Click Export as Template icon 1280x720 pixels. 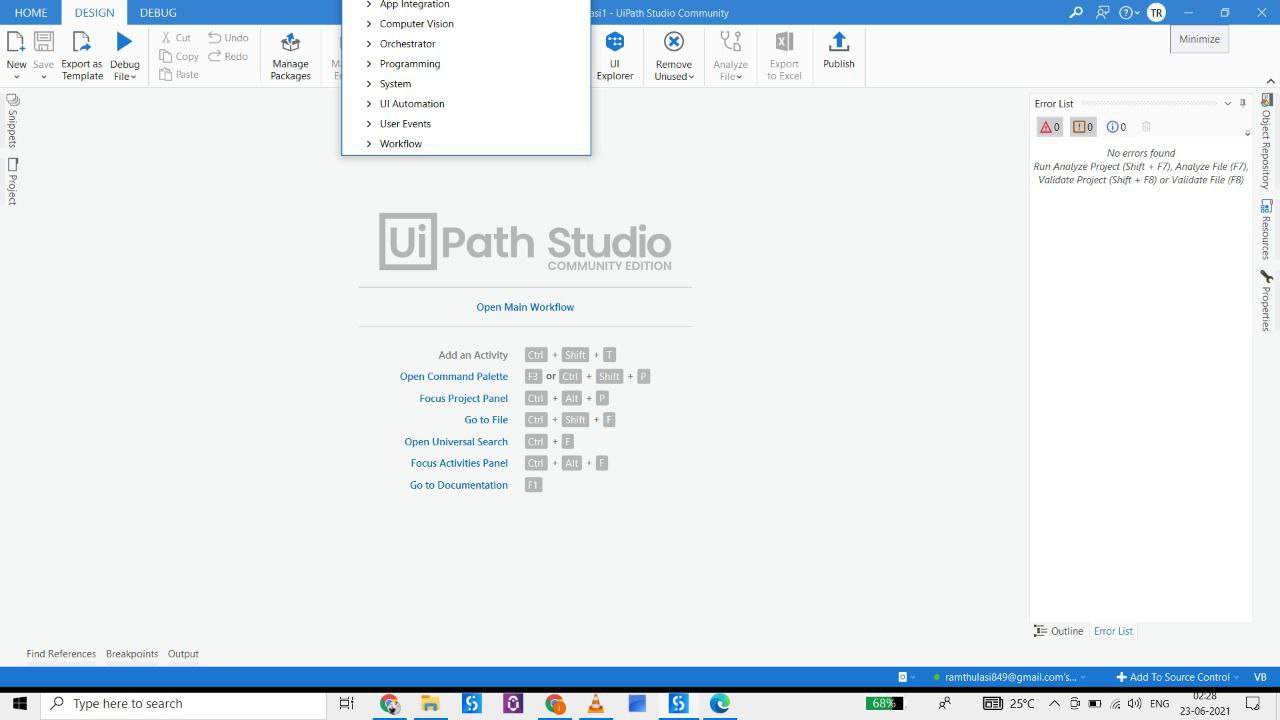pos(82,42)
